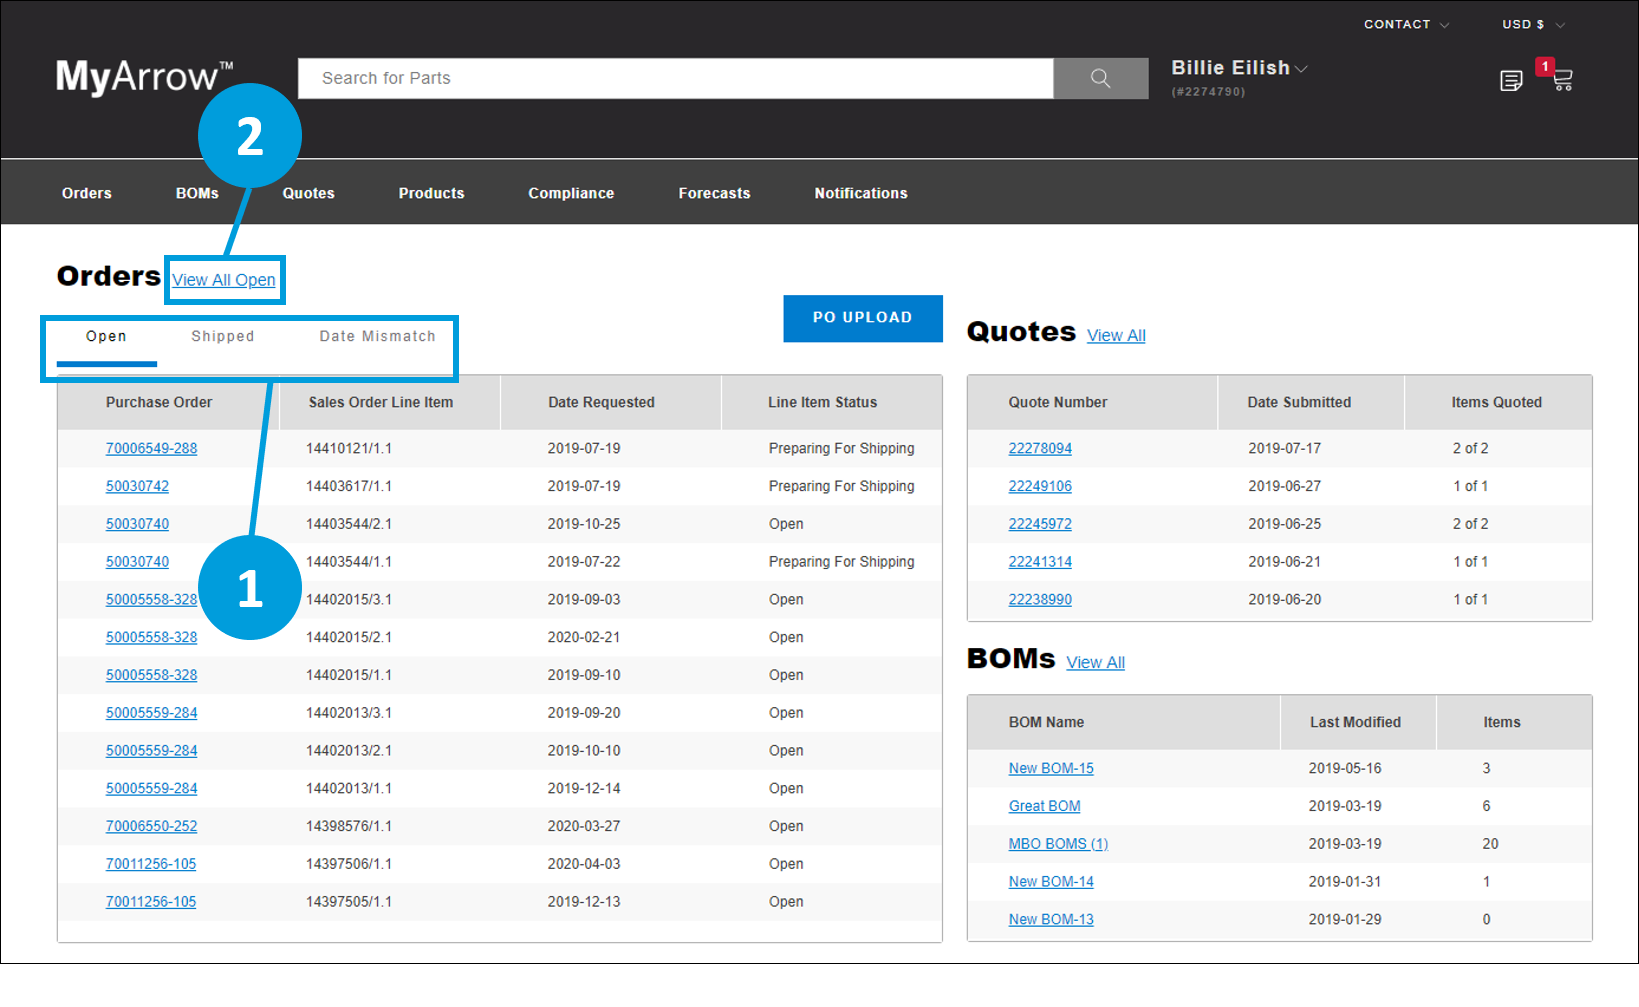Click the View All Open orders link
This screenshot has width=1639, height=1007.
pyautogui.click(x=224, y=280)
